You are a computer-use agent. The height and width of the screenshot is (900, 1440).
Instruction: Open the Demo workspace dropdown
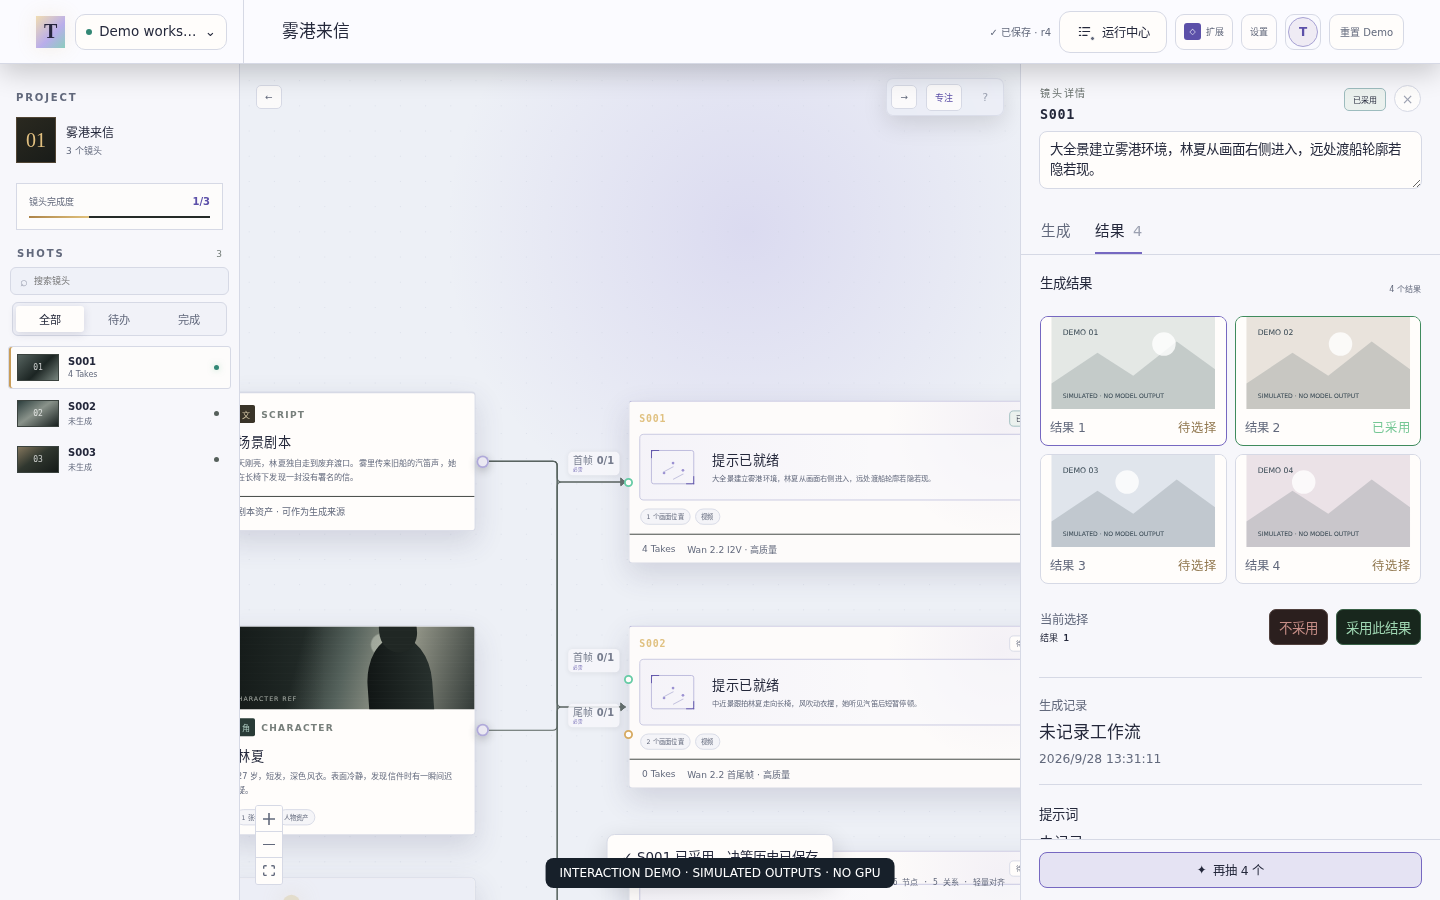point(151,32)
